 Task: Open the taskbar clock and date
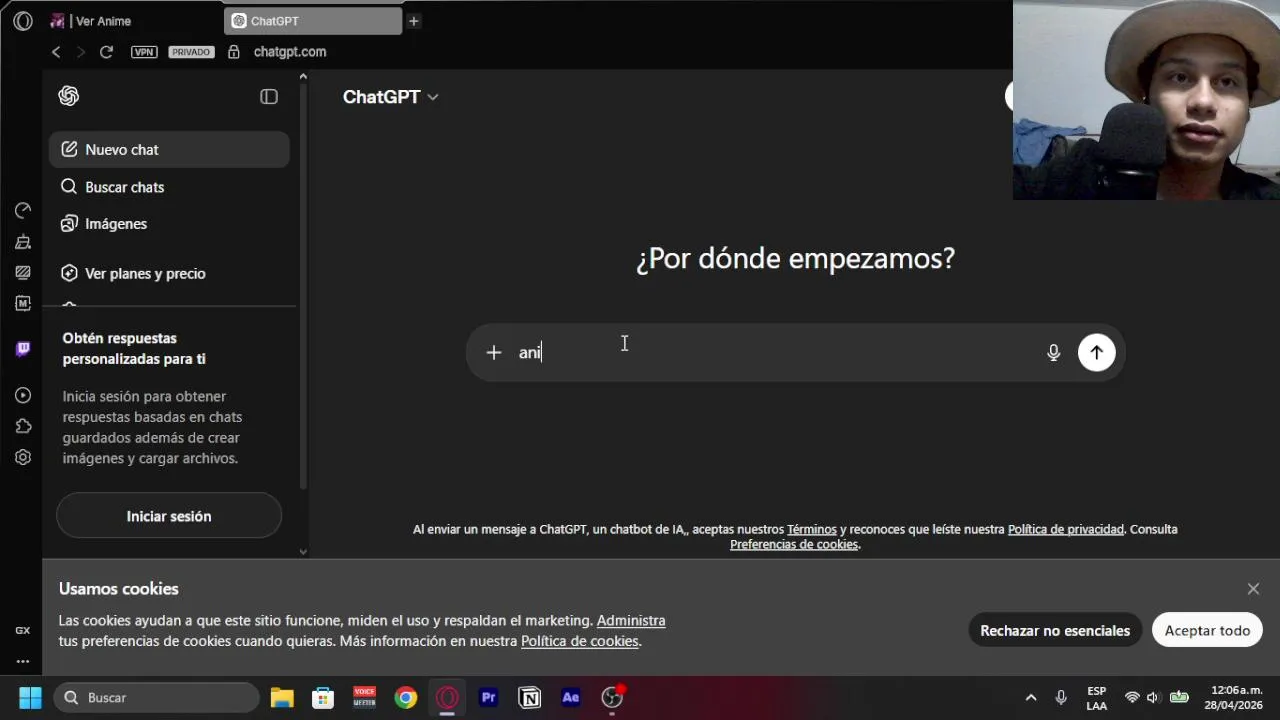(1236, 698)
